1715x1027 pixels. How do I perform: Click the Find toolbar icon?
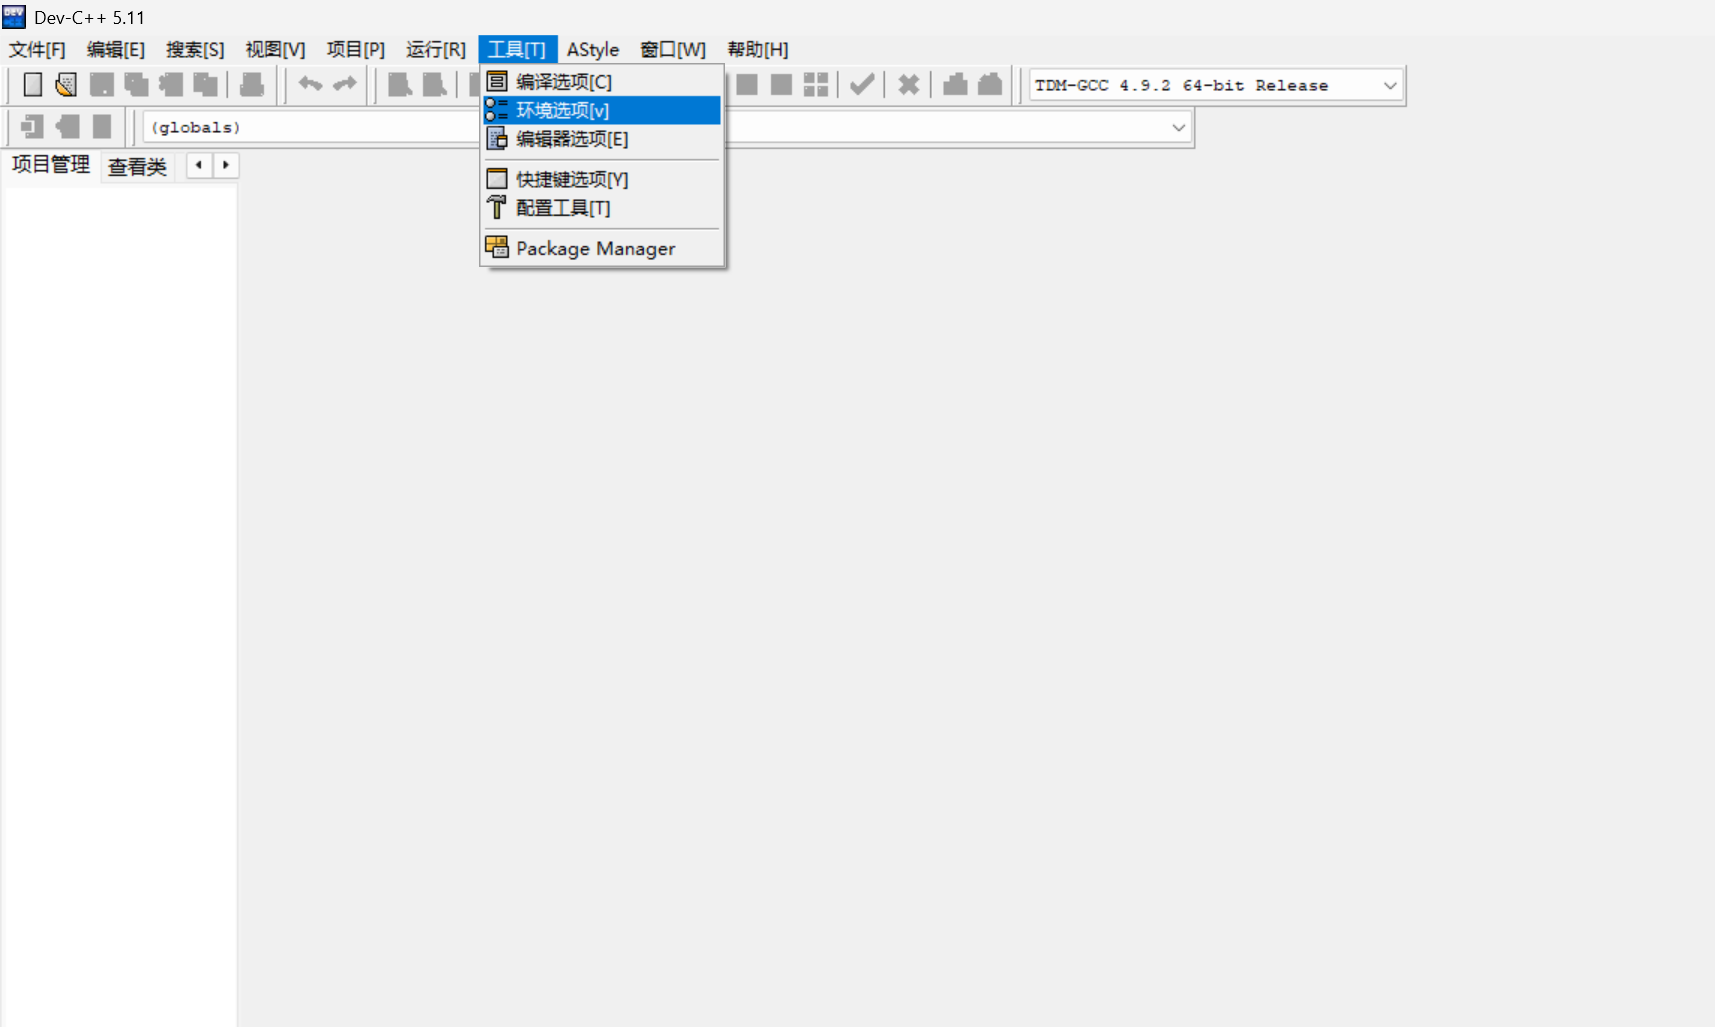[400, 85]
